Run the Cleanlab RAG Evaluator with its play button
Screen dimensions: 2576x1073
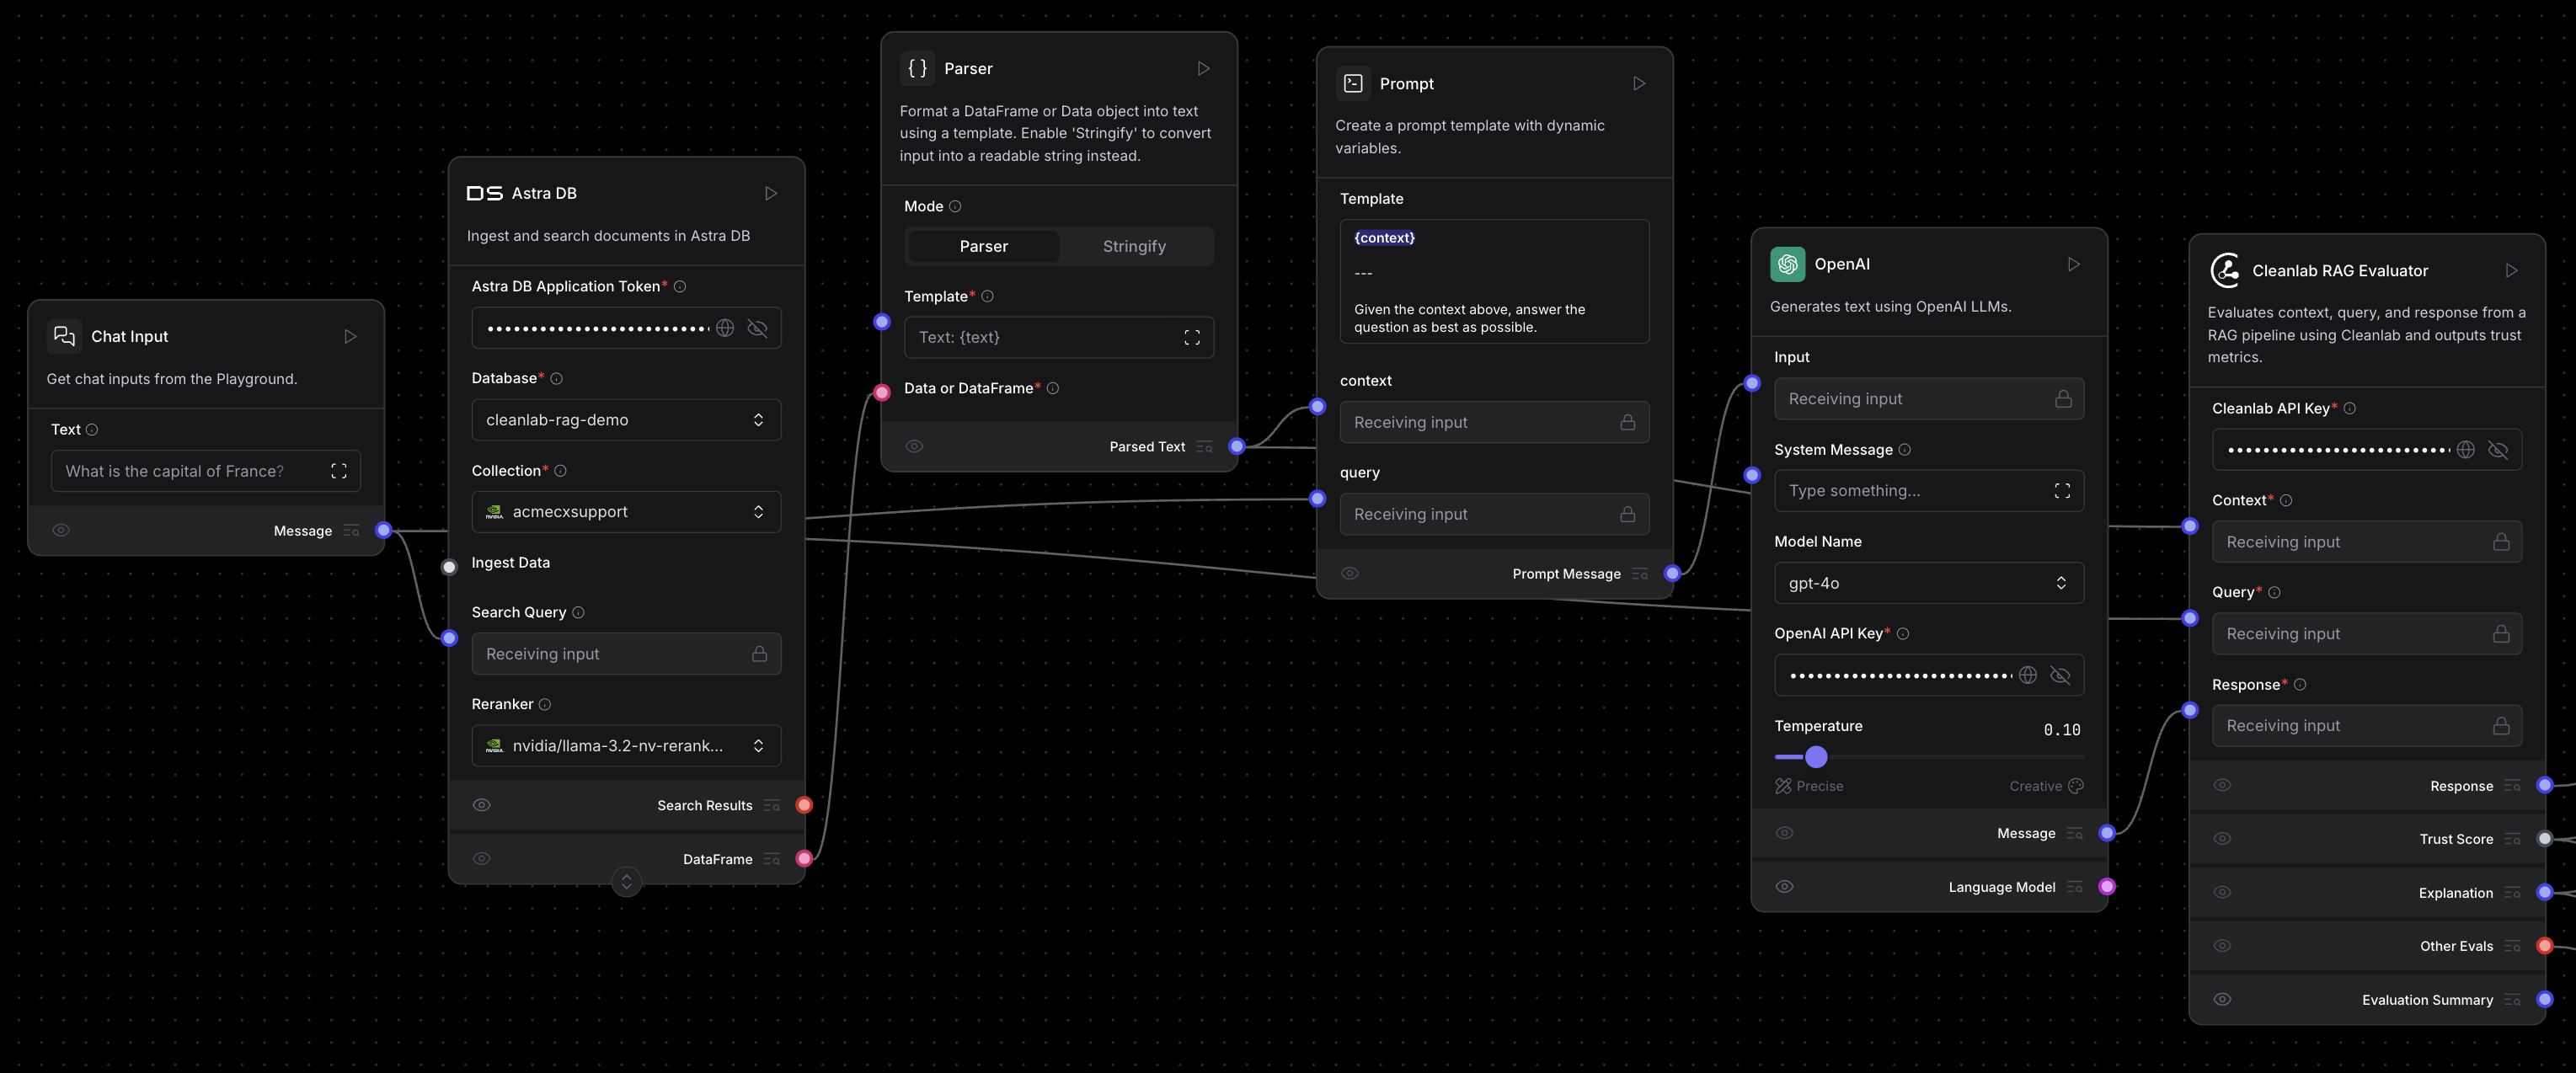(x=2511, y=270)
